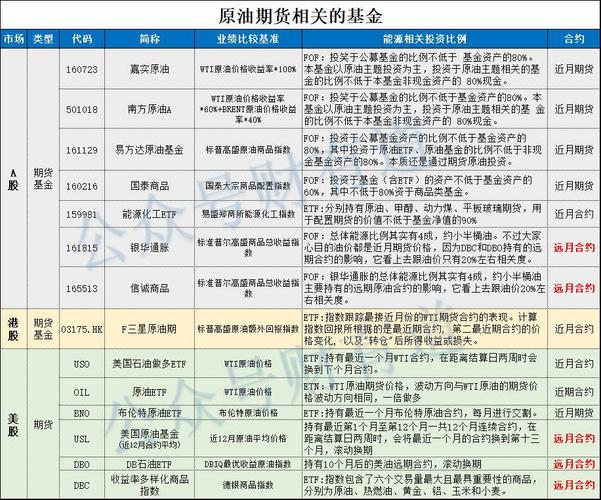601x500 pixels.
Task: Click benchmark 近12月原油平均价格
Action: click(248, 439)
